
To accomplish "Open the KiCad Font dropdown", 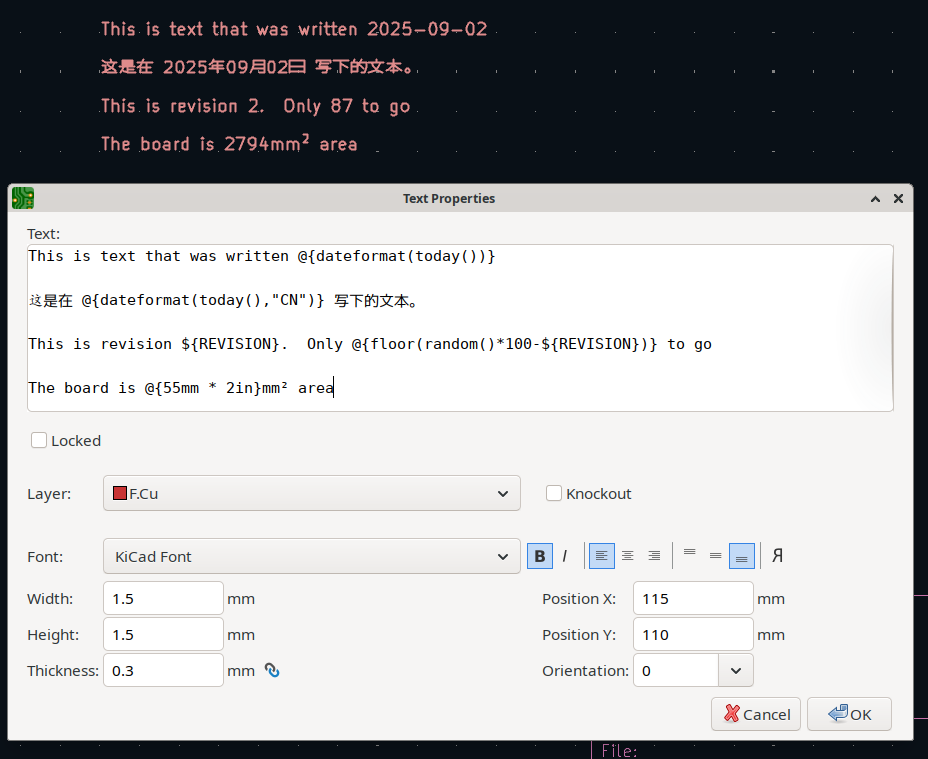I will tap(312, 557).
